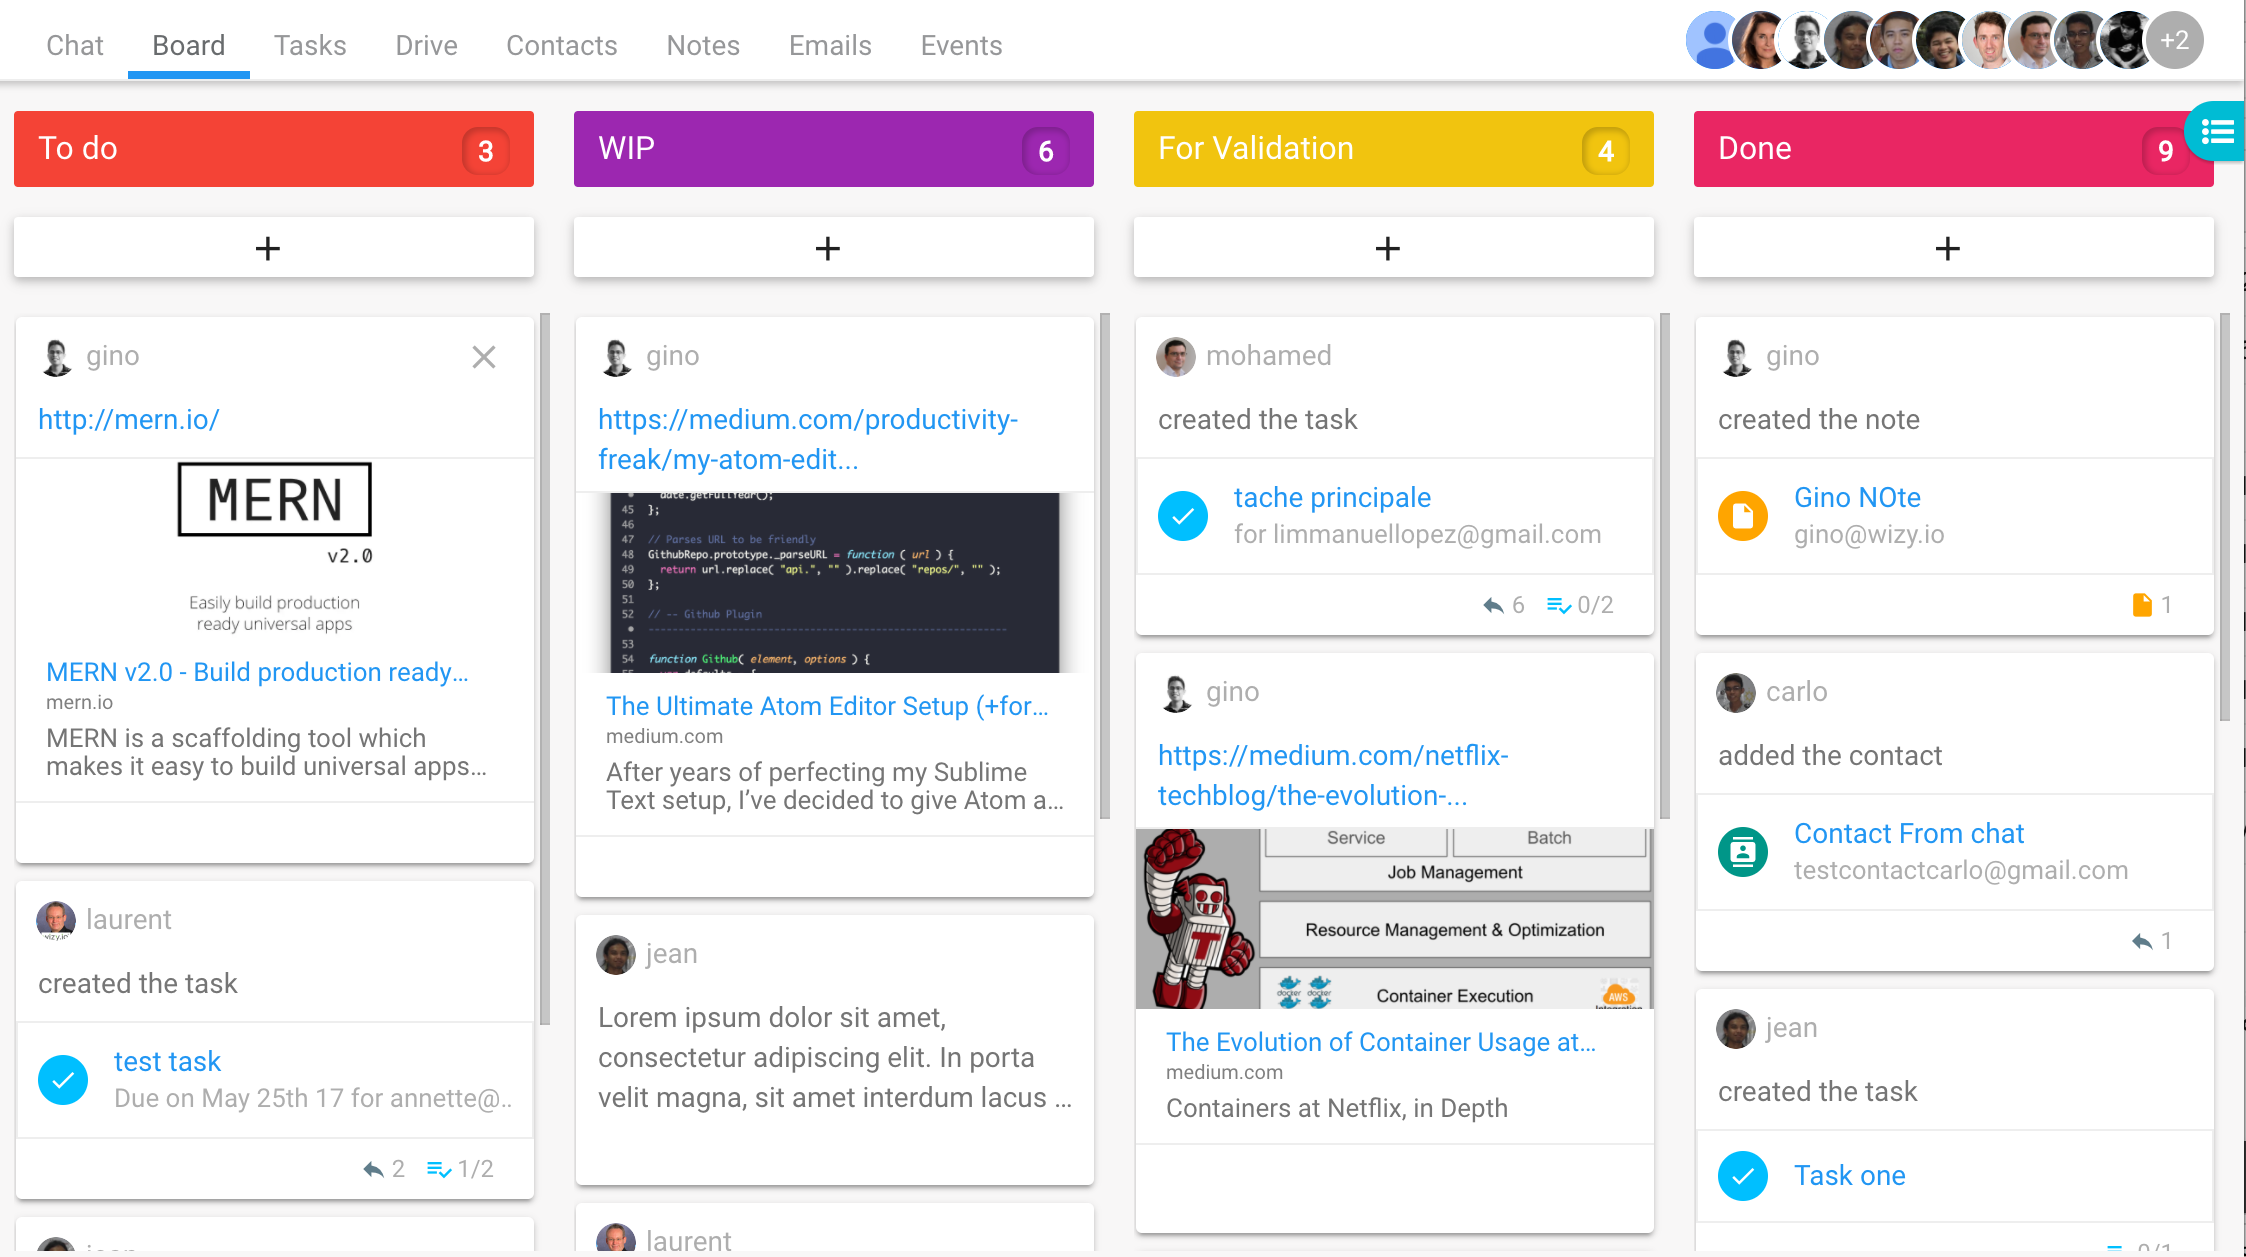
Task: Show the +2 additional members
Action: tap(2174, 41)
